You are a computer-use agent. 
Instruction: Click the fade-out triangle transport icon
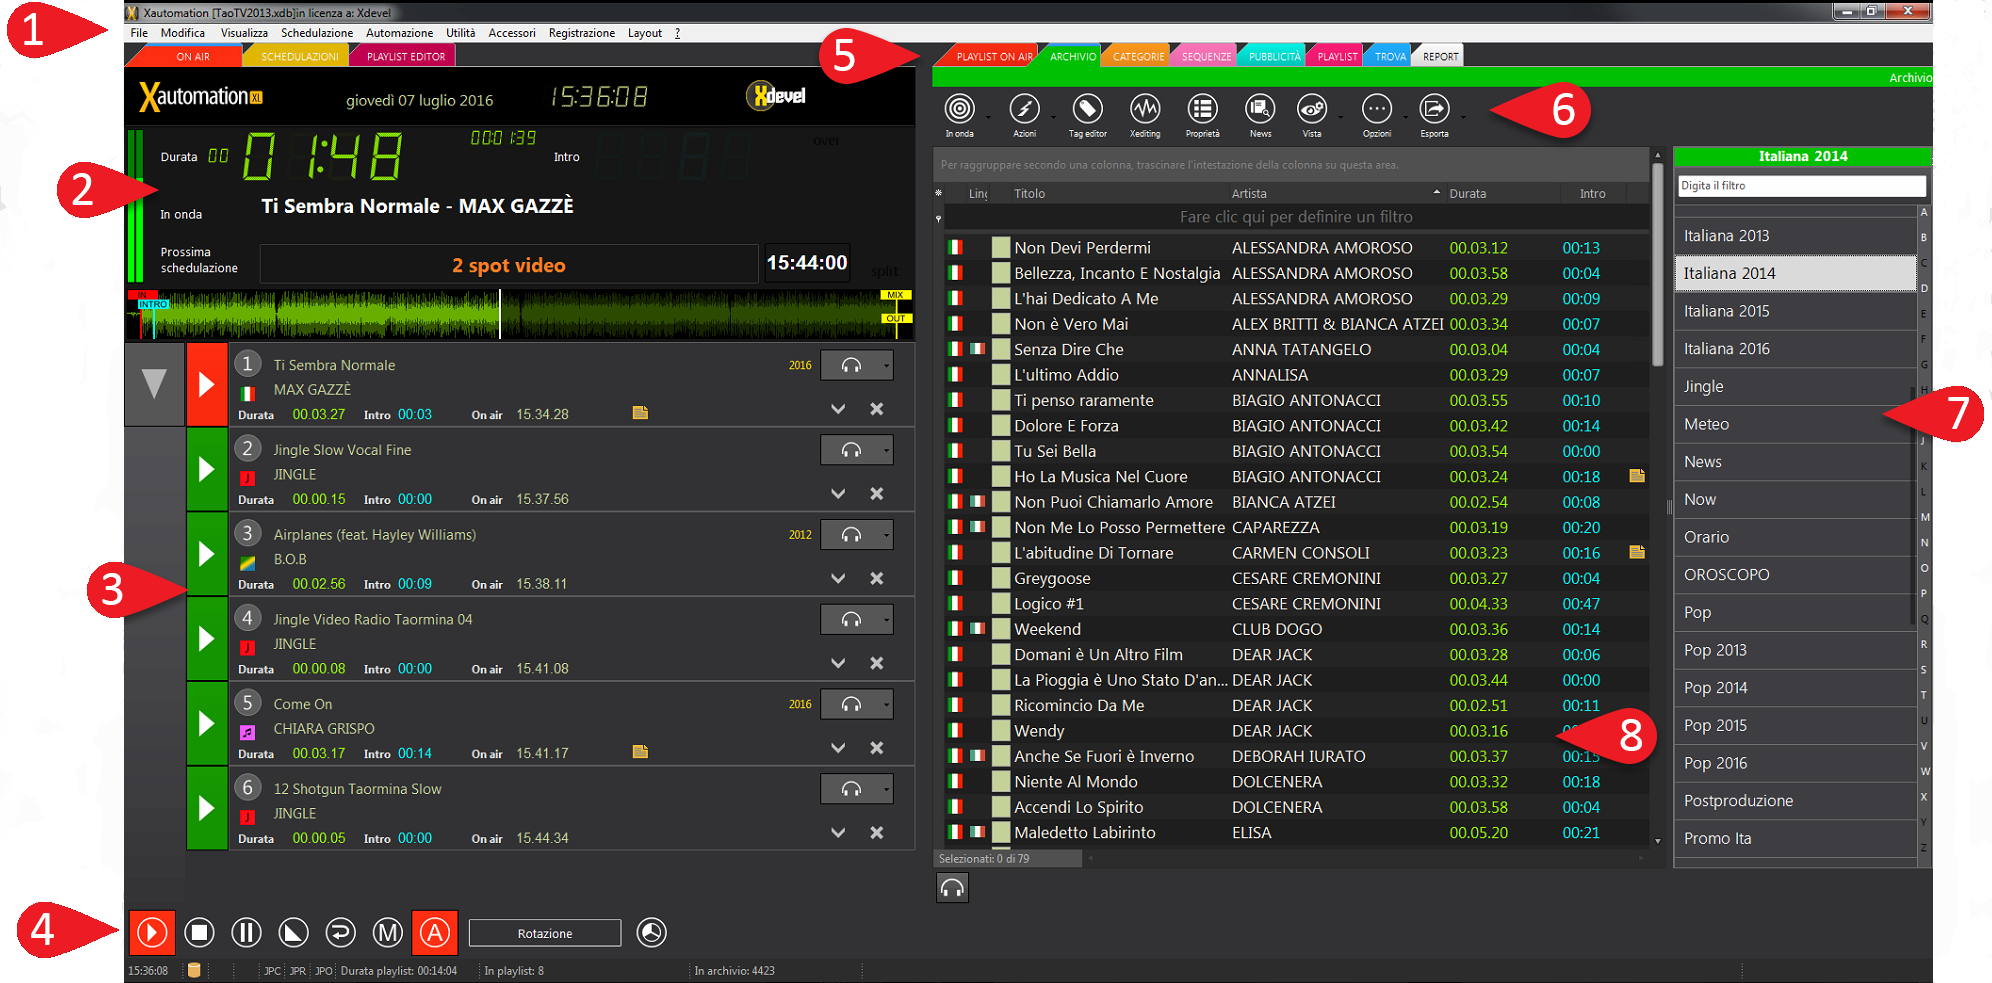pos(293,933)
